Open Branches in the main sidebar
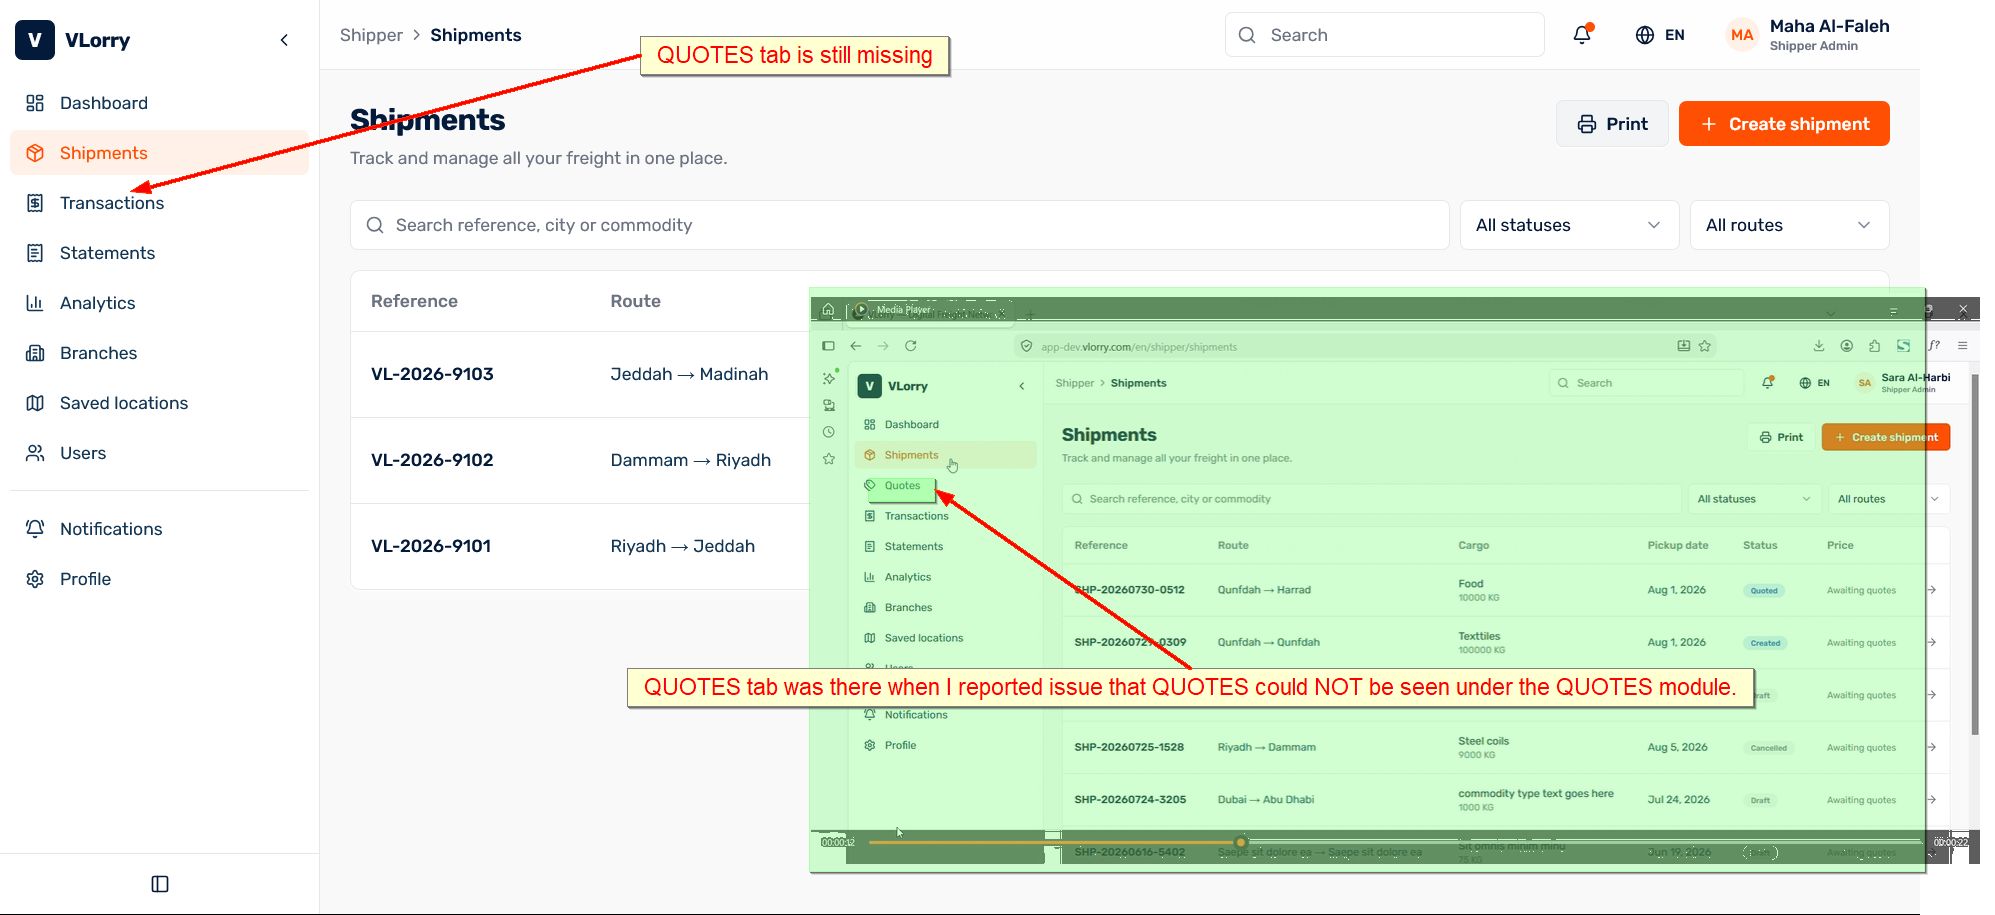The image size is (1995, 915). (159, 353)
